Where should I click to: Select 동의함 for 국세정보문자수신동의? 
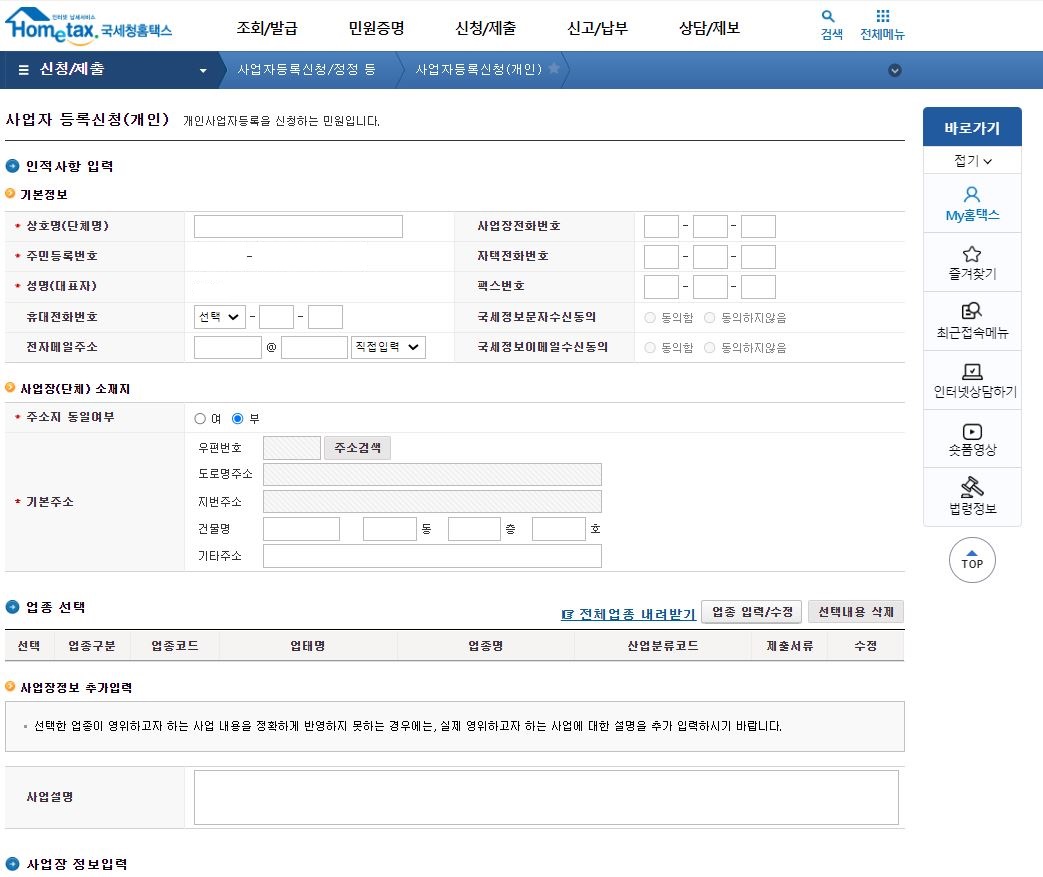point(650,318)
